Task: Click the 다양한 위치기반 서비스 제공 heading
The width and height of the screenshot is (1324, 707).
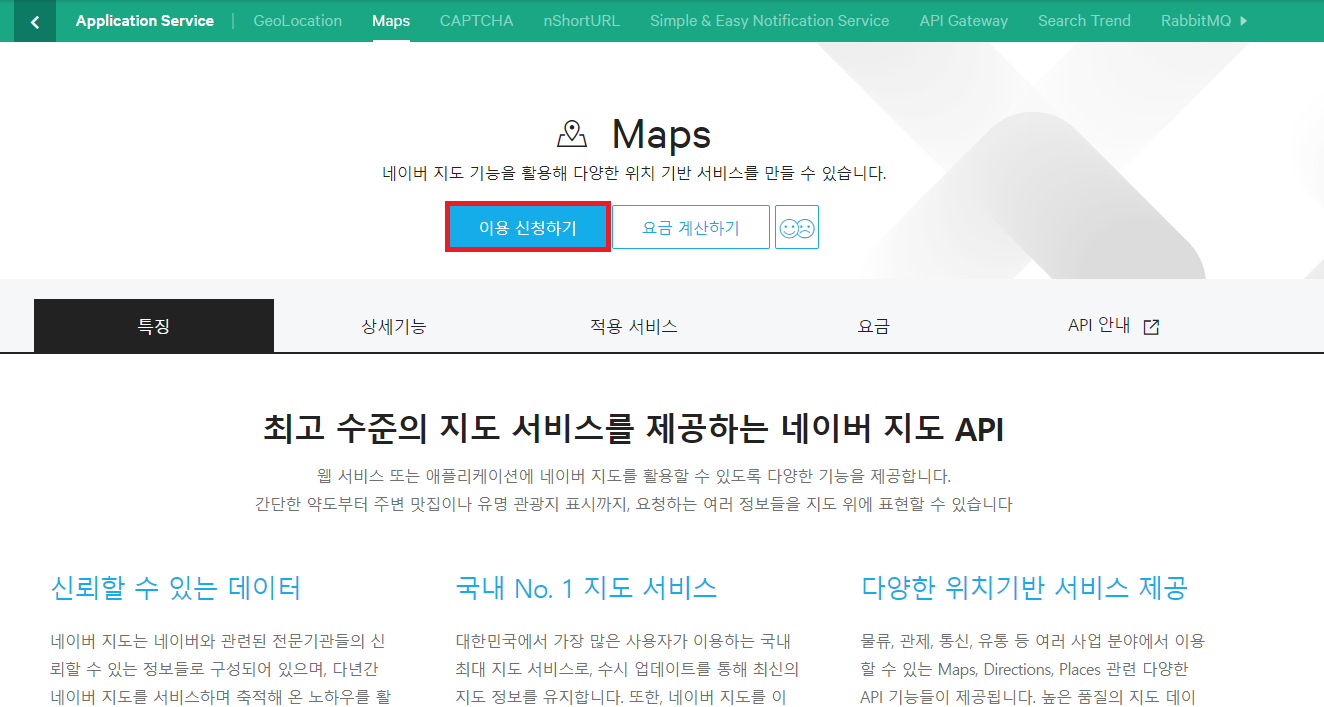Action: click(1024, 587)
